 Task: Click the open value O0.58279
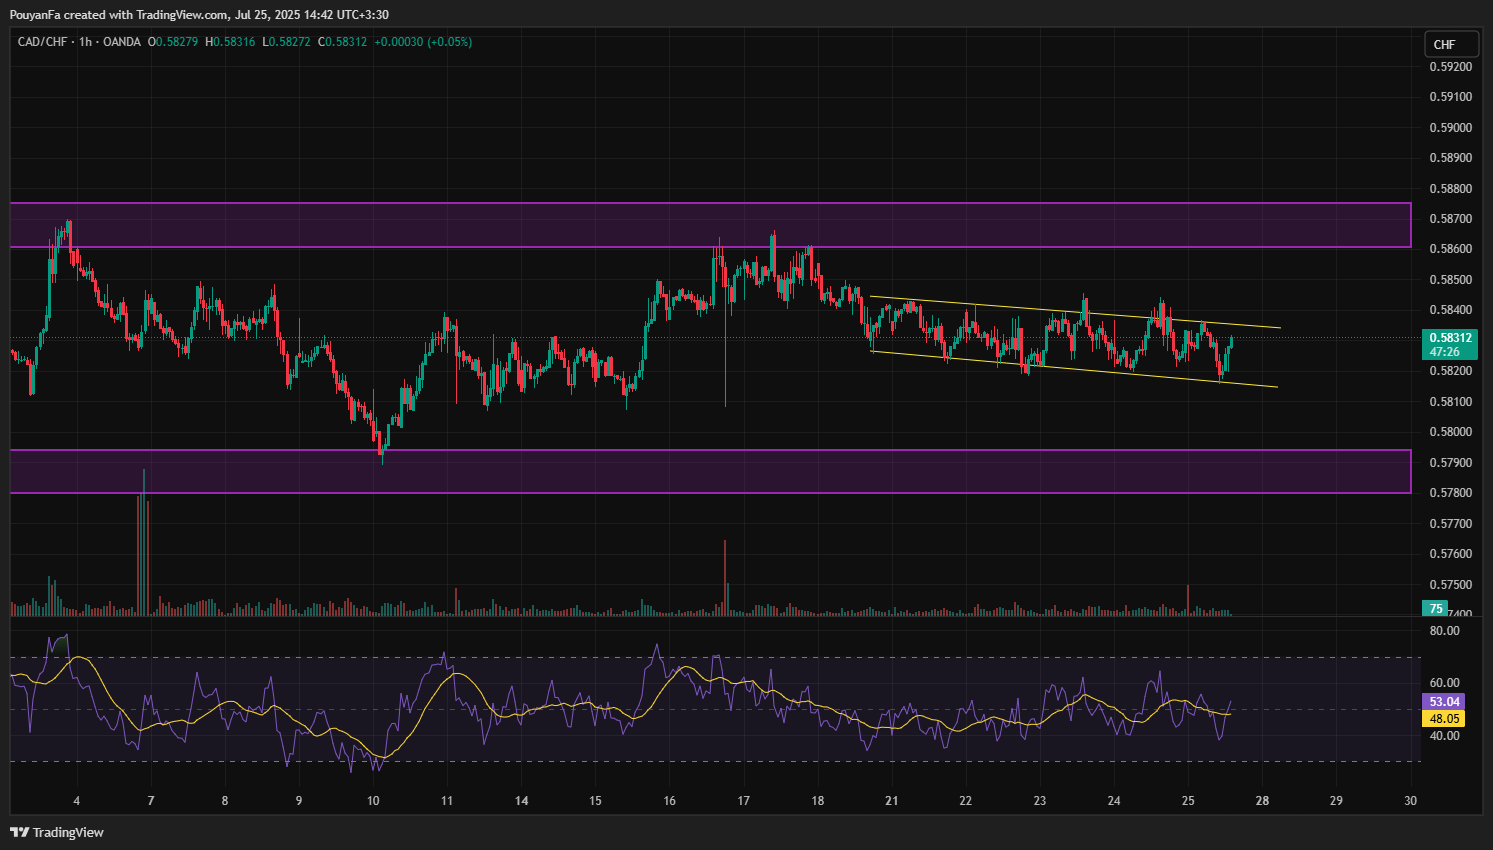click(173, 42)
